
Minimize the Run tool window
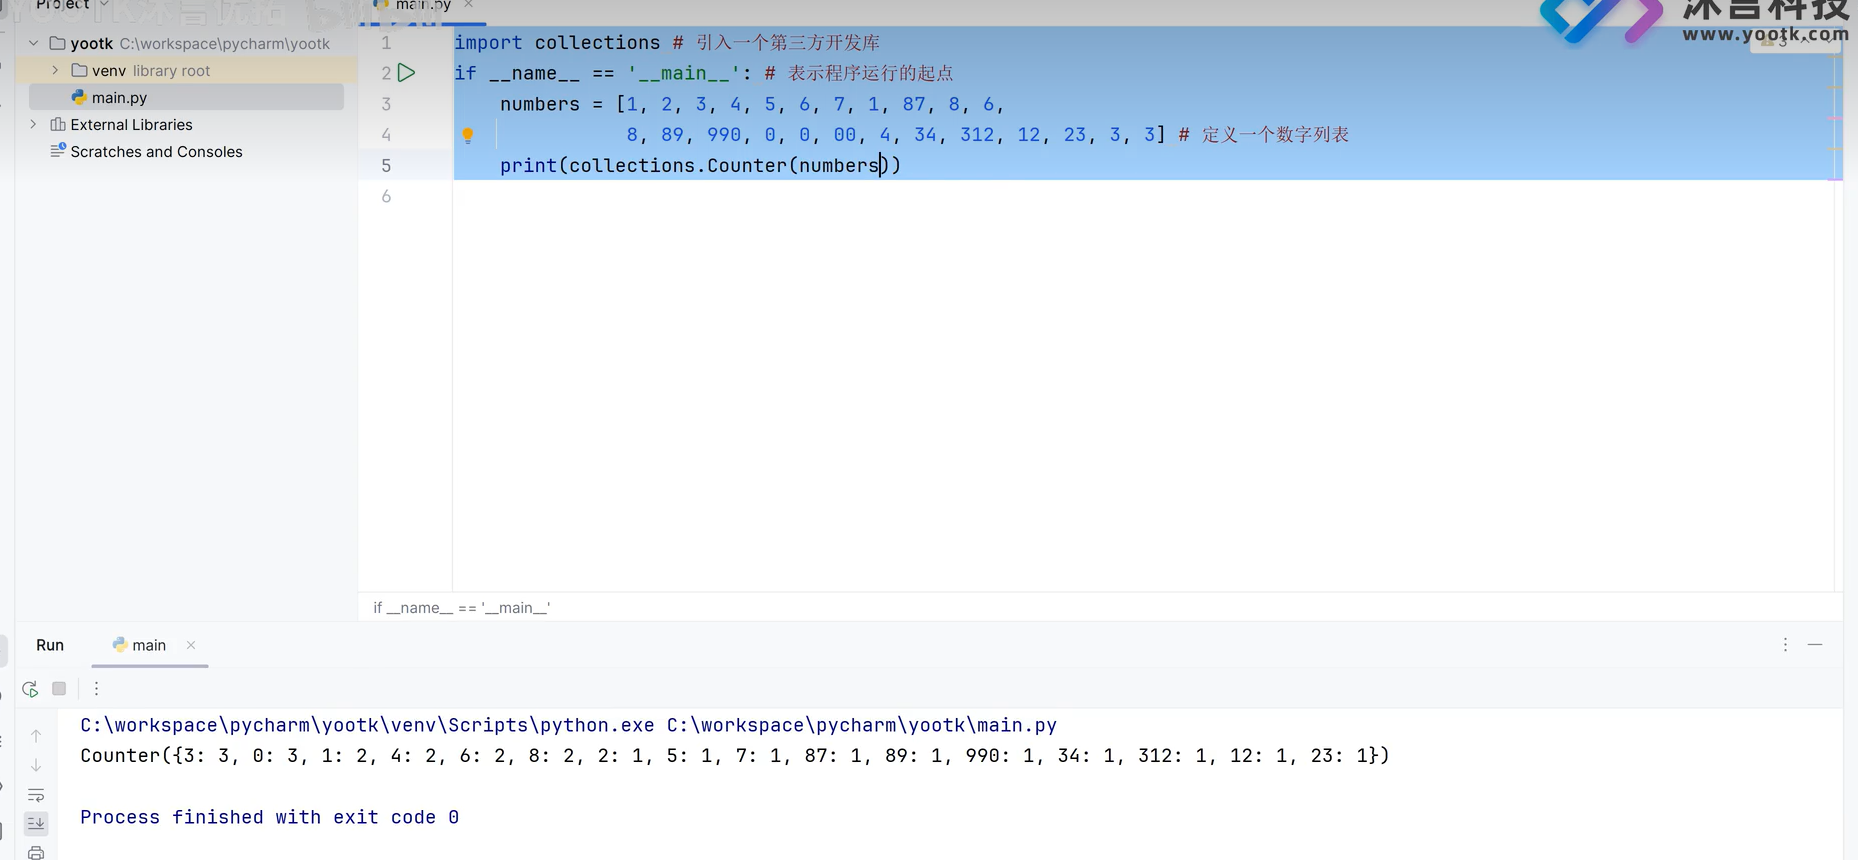(1815, 645)
